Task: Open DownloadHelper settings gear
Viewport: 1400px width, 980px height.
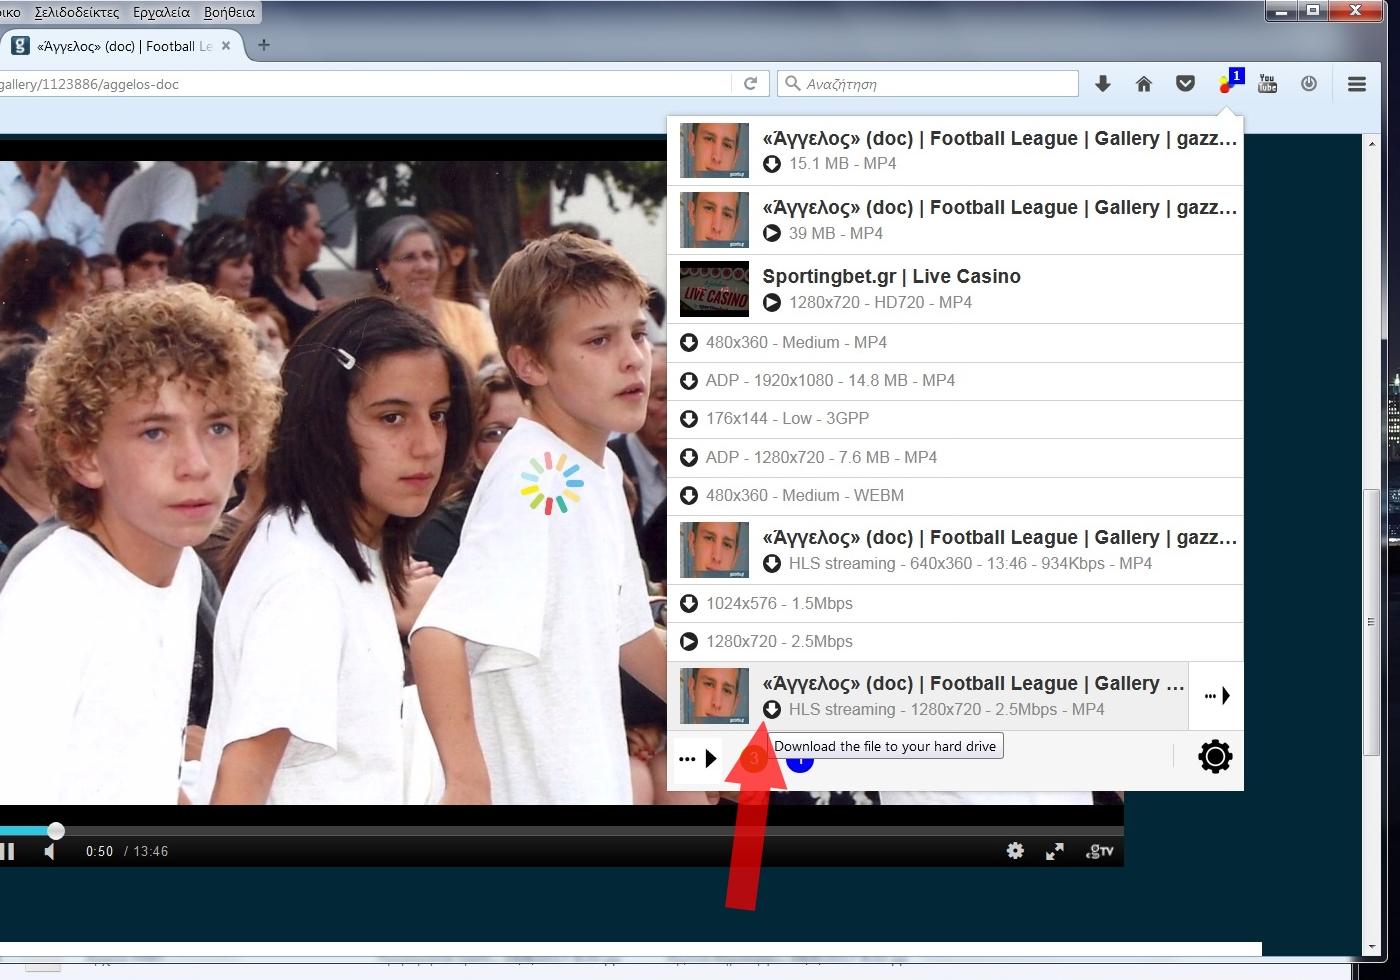Action: (x=1215, y=757)
